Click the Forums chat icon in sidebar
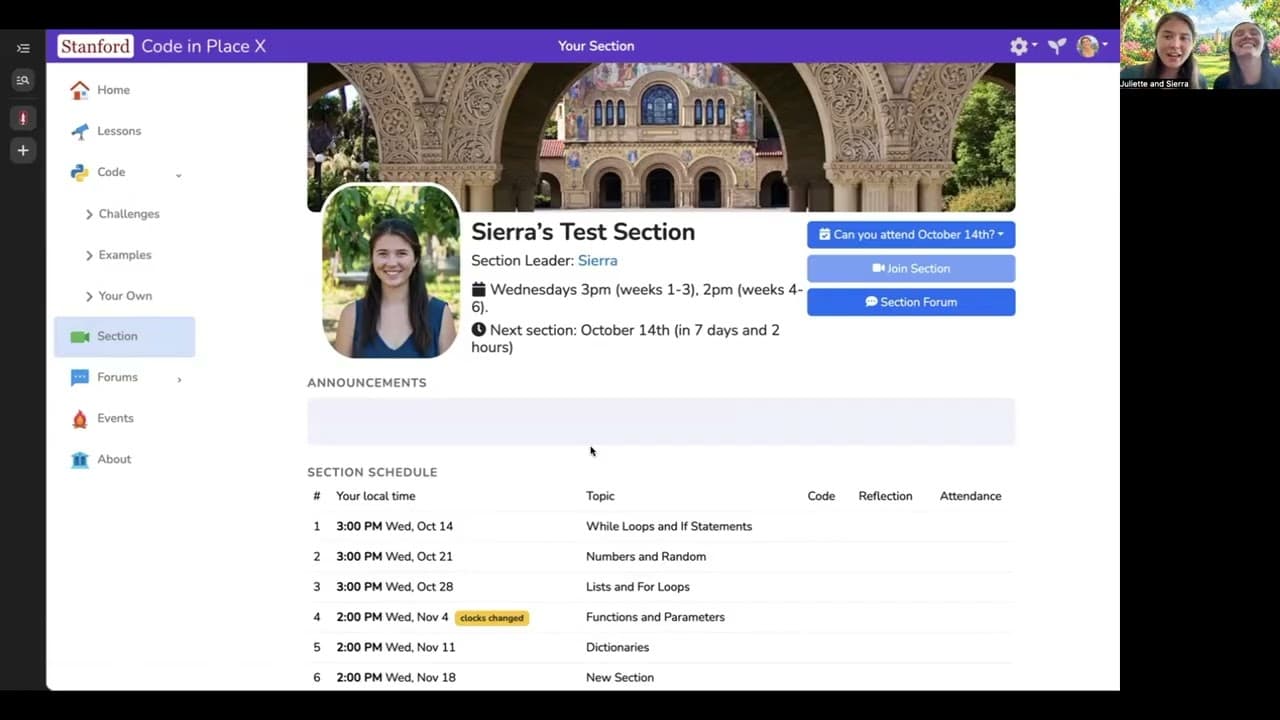The height and width of the screenshot is (720, 1280). [x=80, y=378]
